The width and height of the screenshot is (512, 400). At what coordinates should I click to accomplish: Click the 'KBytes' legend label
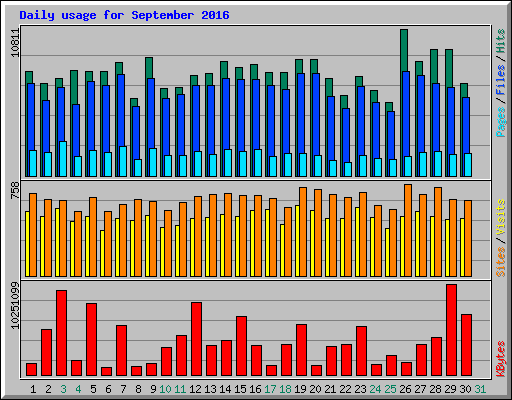[x=501, y=359]
